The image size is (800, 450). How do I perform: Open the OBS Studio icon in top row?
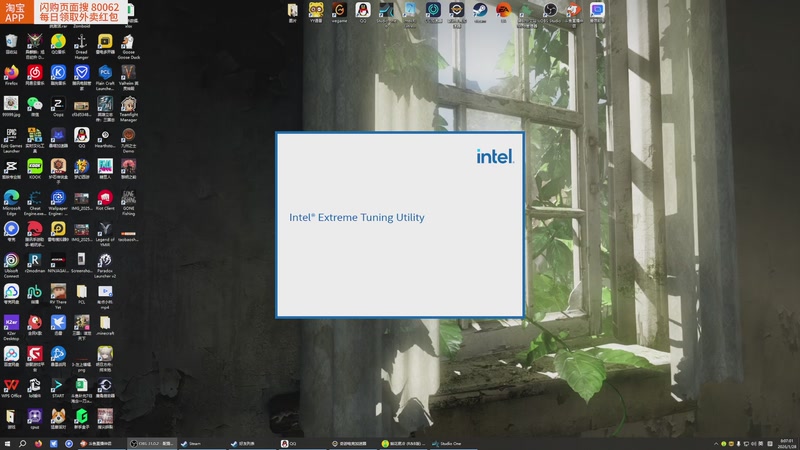550,12
